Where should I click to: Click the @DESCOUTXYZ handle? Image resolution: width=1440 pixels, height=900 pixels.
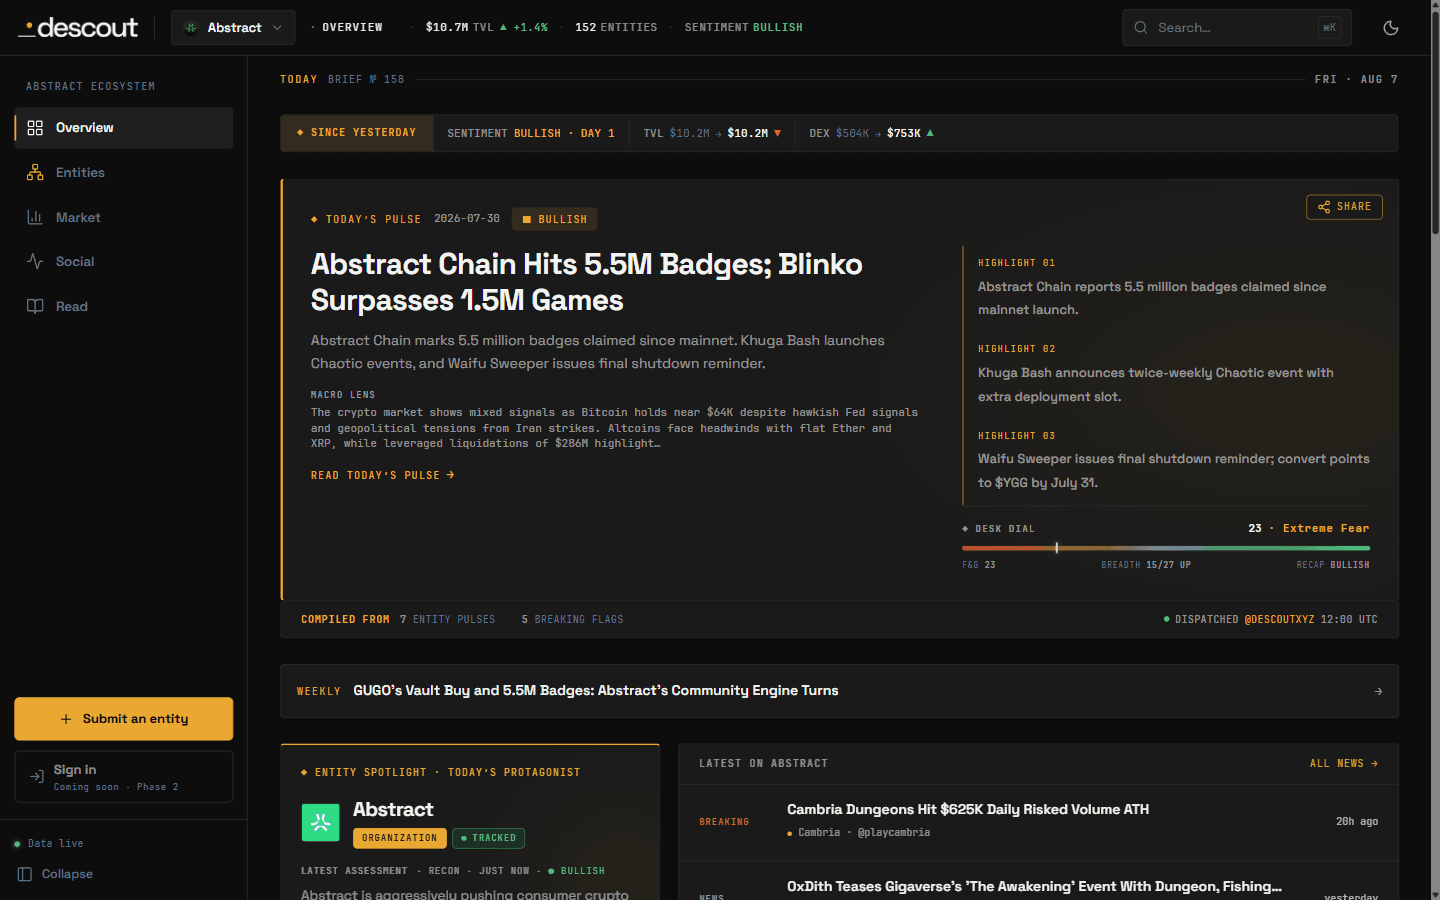1279,620
